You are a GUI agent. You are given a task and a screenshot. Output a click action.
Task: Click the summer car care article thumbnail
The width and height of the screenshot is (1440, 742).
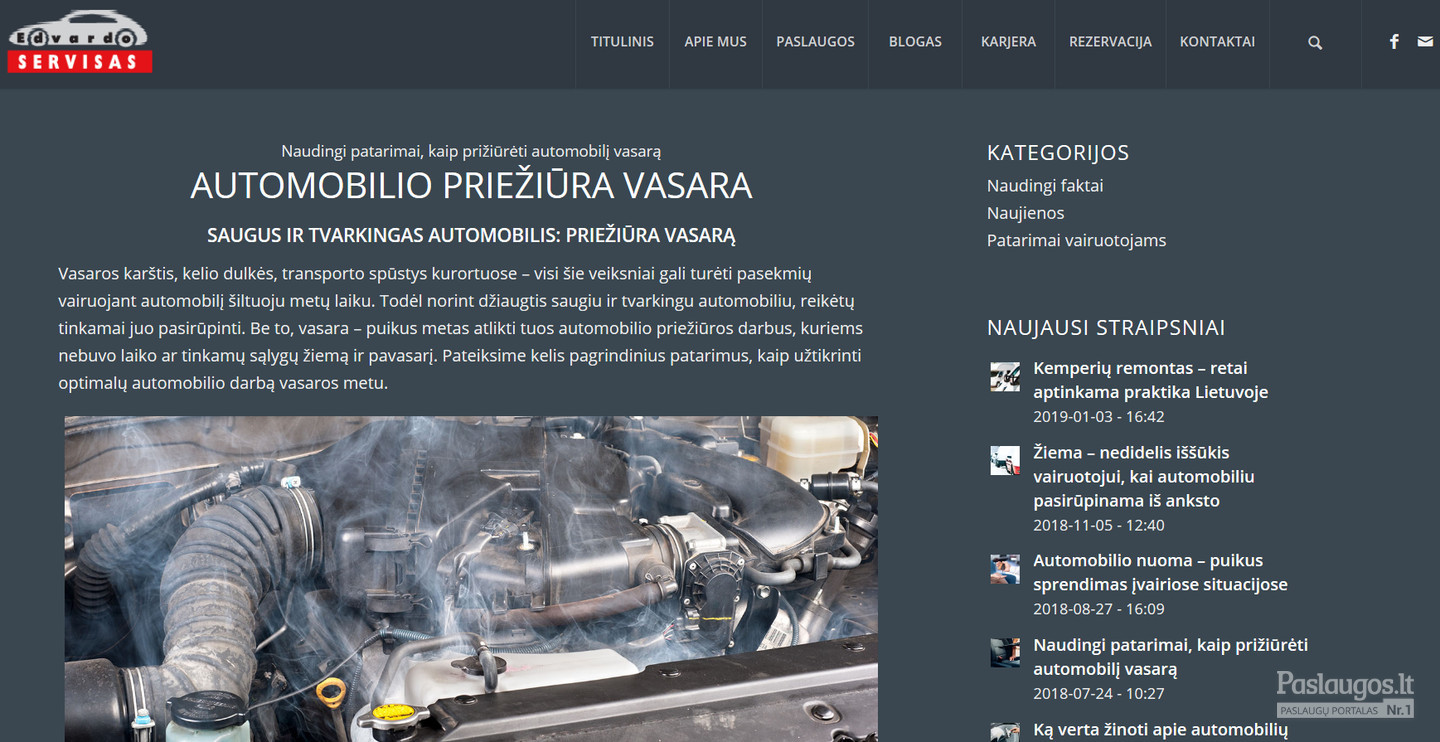(1005, 653)
